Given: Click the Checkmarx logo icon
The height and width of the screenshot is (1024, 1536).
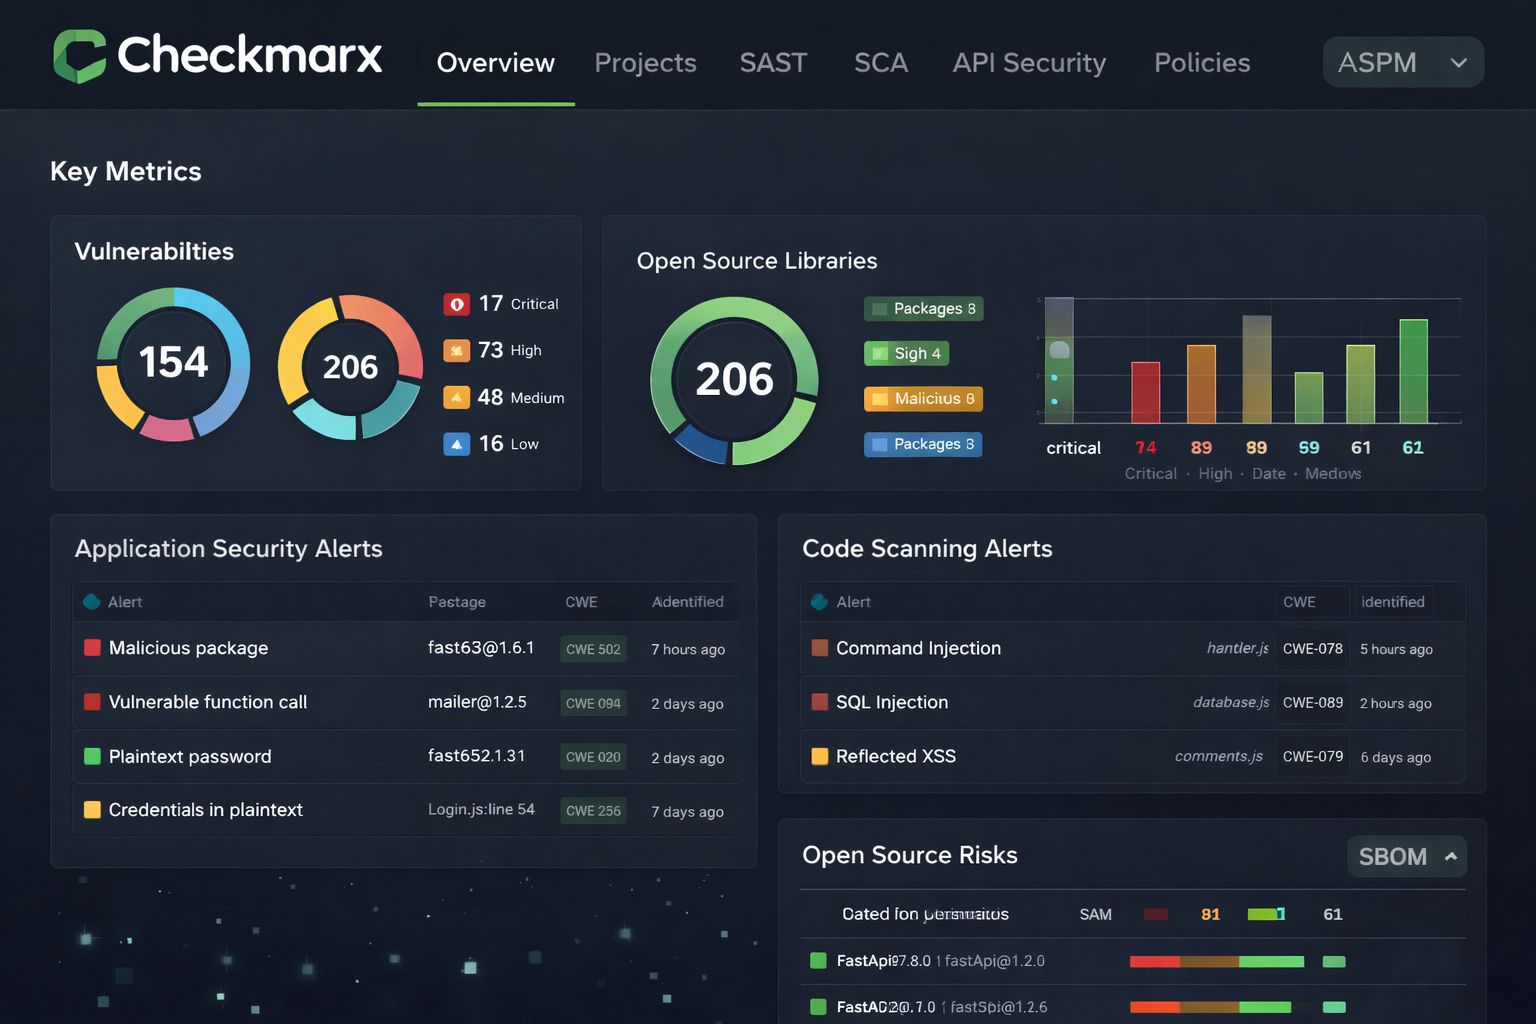Looking at the screenshot, I should [x=80, y=55].
